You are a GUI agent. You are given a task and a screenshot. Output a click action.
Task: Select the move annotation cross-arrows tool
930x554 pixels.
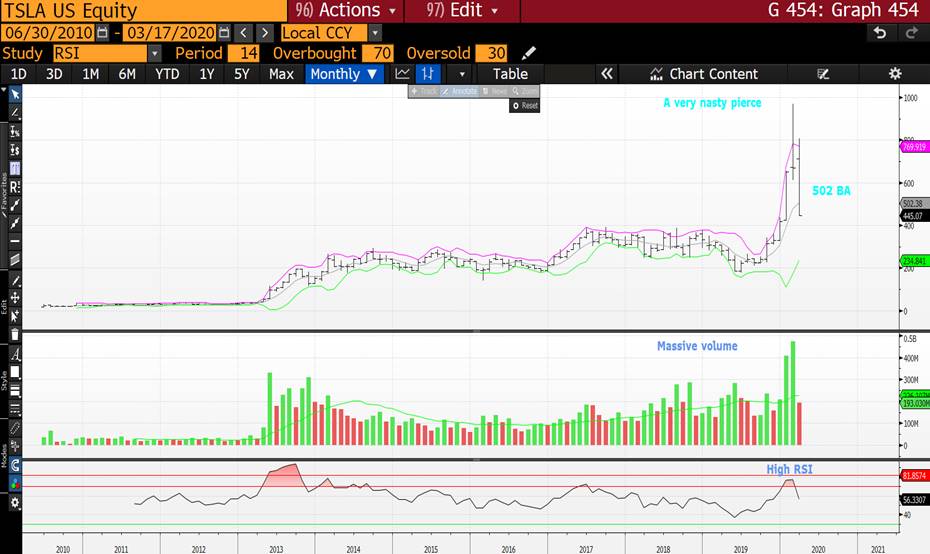15,297
